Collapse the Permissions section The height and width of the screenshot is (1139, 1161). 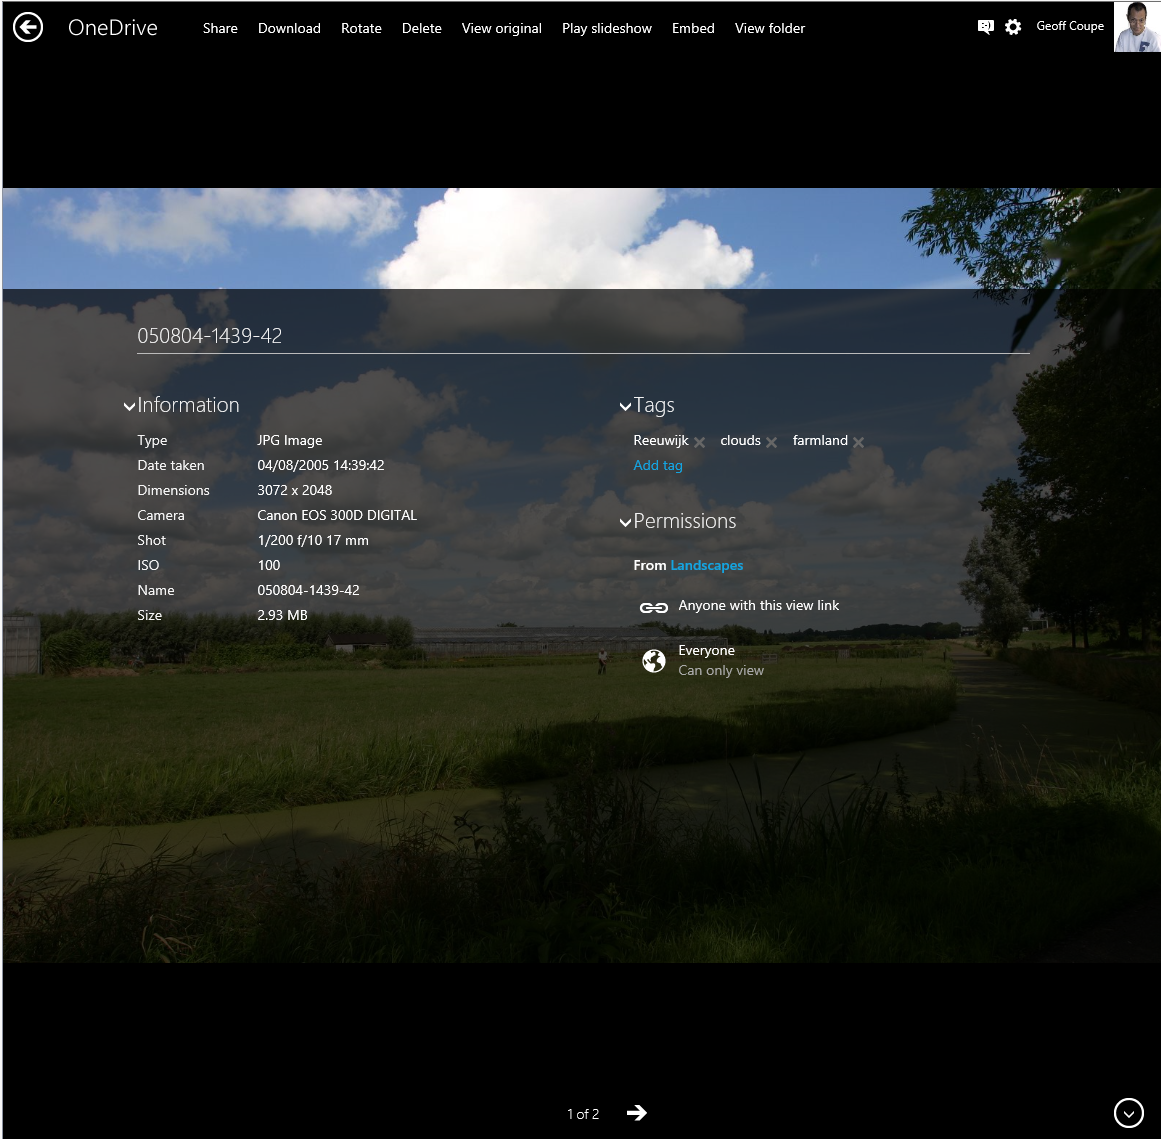point(625,522)
